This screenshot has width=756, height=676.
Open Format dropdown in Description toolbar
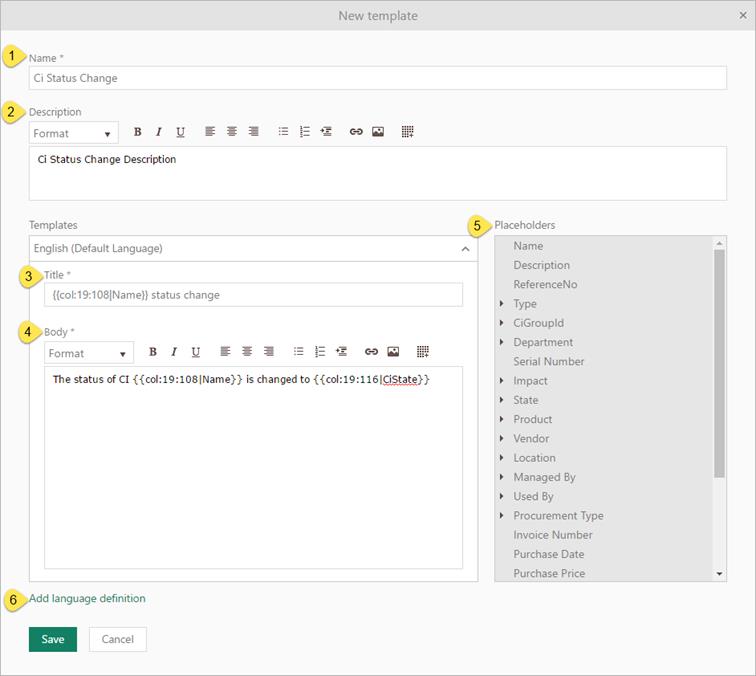[x=73, y=133]
